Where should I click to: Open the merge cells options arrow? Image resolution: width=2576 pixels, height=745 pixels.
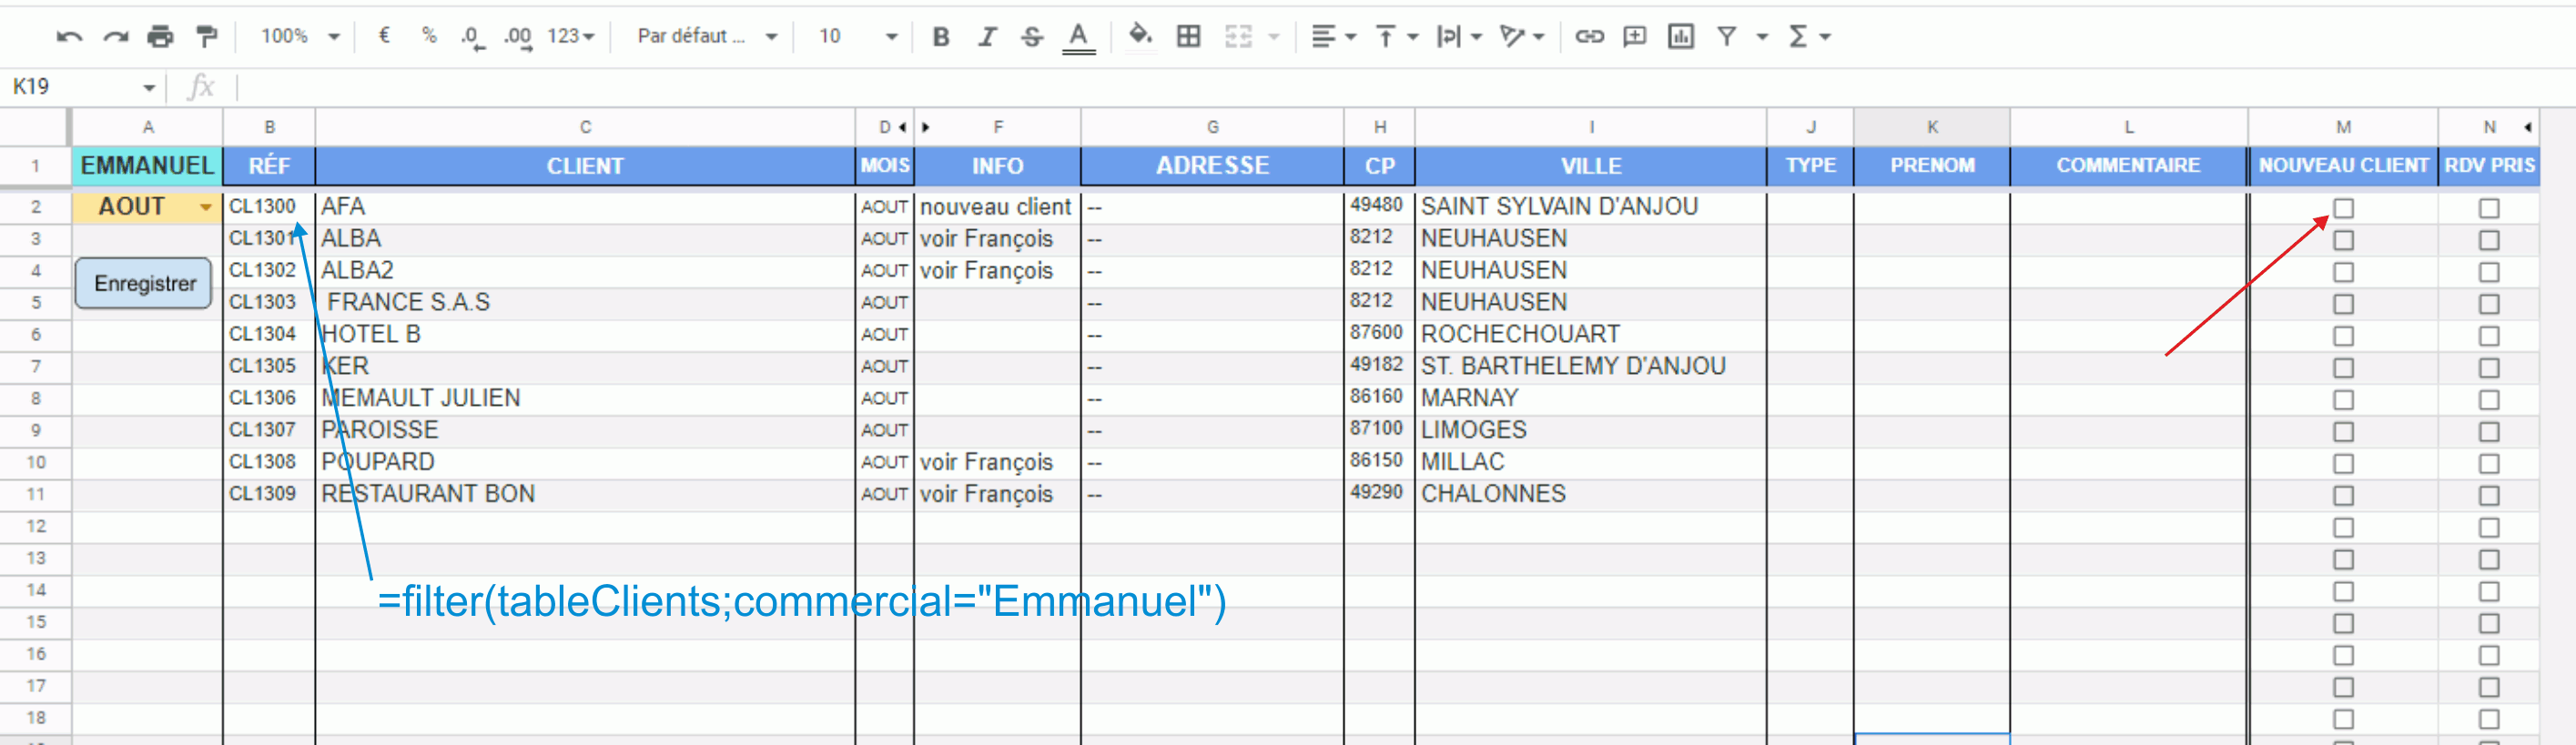pyautogui.click(x=1273, y=37)
